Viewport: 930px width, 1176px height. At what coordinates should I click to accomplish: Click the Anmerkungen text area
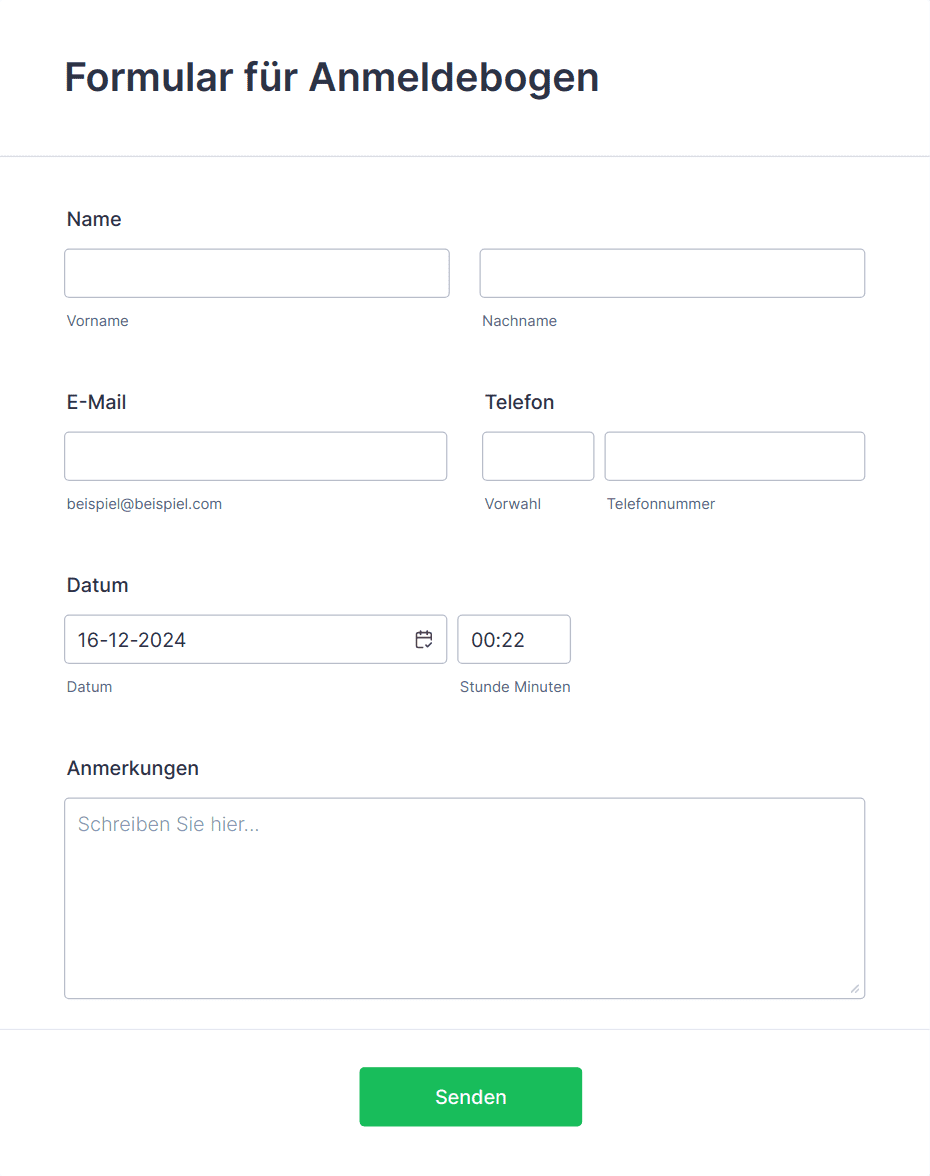(464, 898)
